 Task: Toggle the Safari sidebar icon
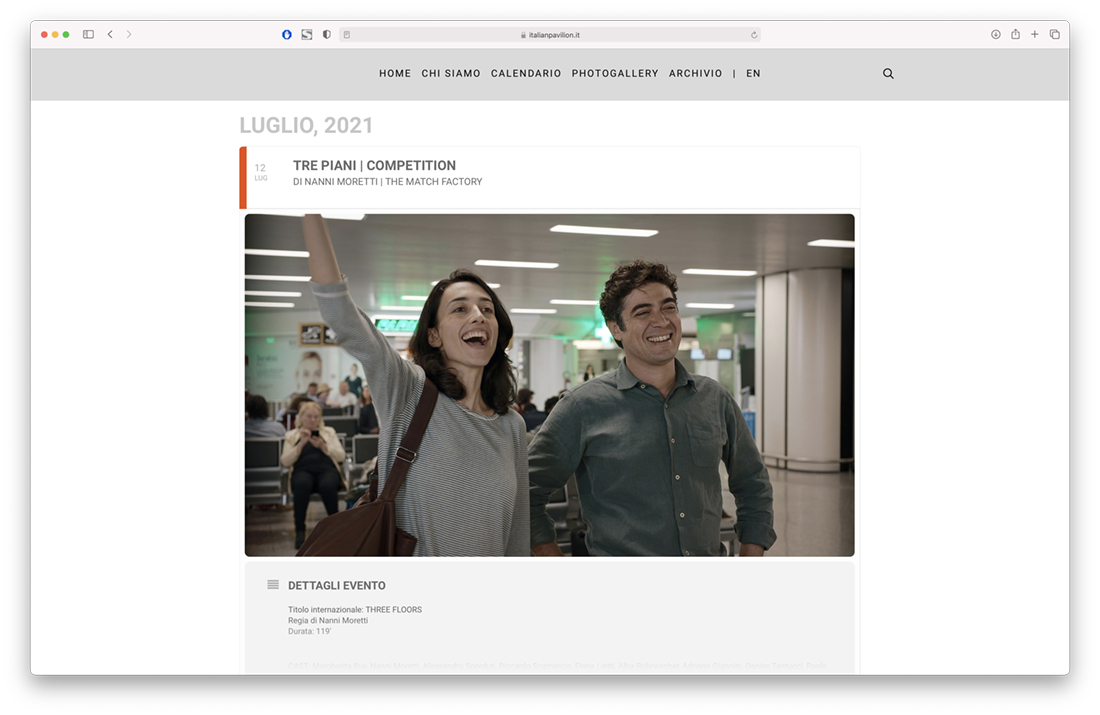(x=88, y=34)
